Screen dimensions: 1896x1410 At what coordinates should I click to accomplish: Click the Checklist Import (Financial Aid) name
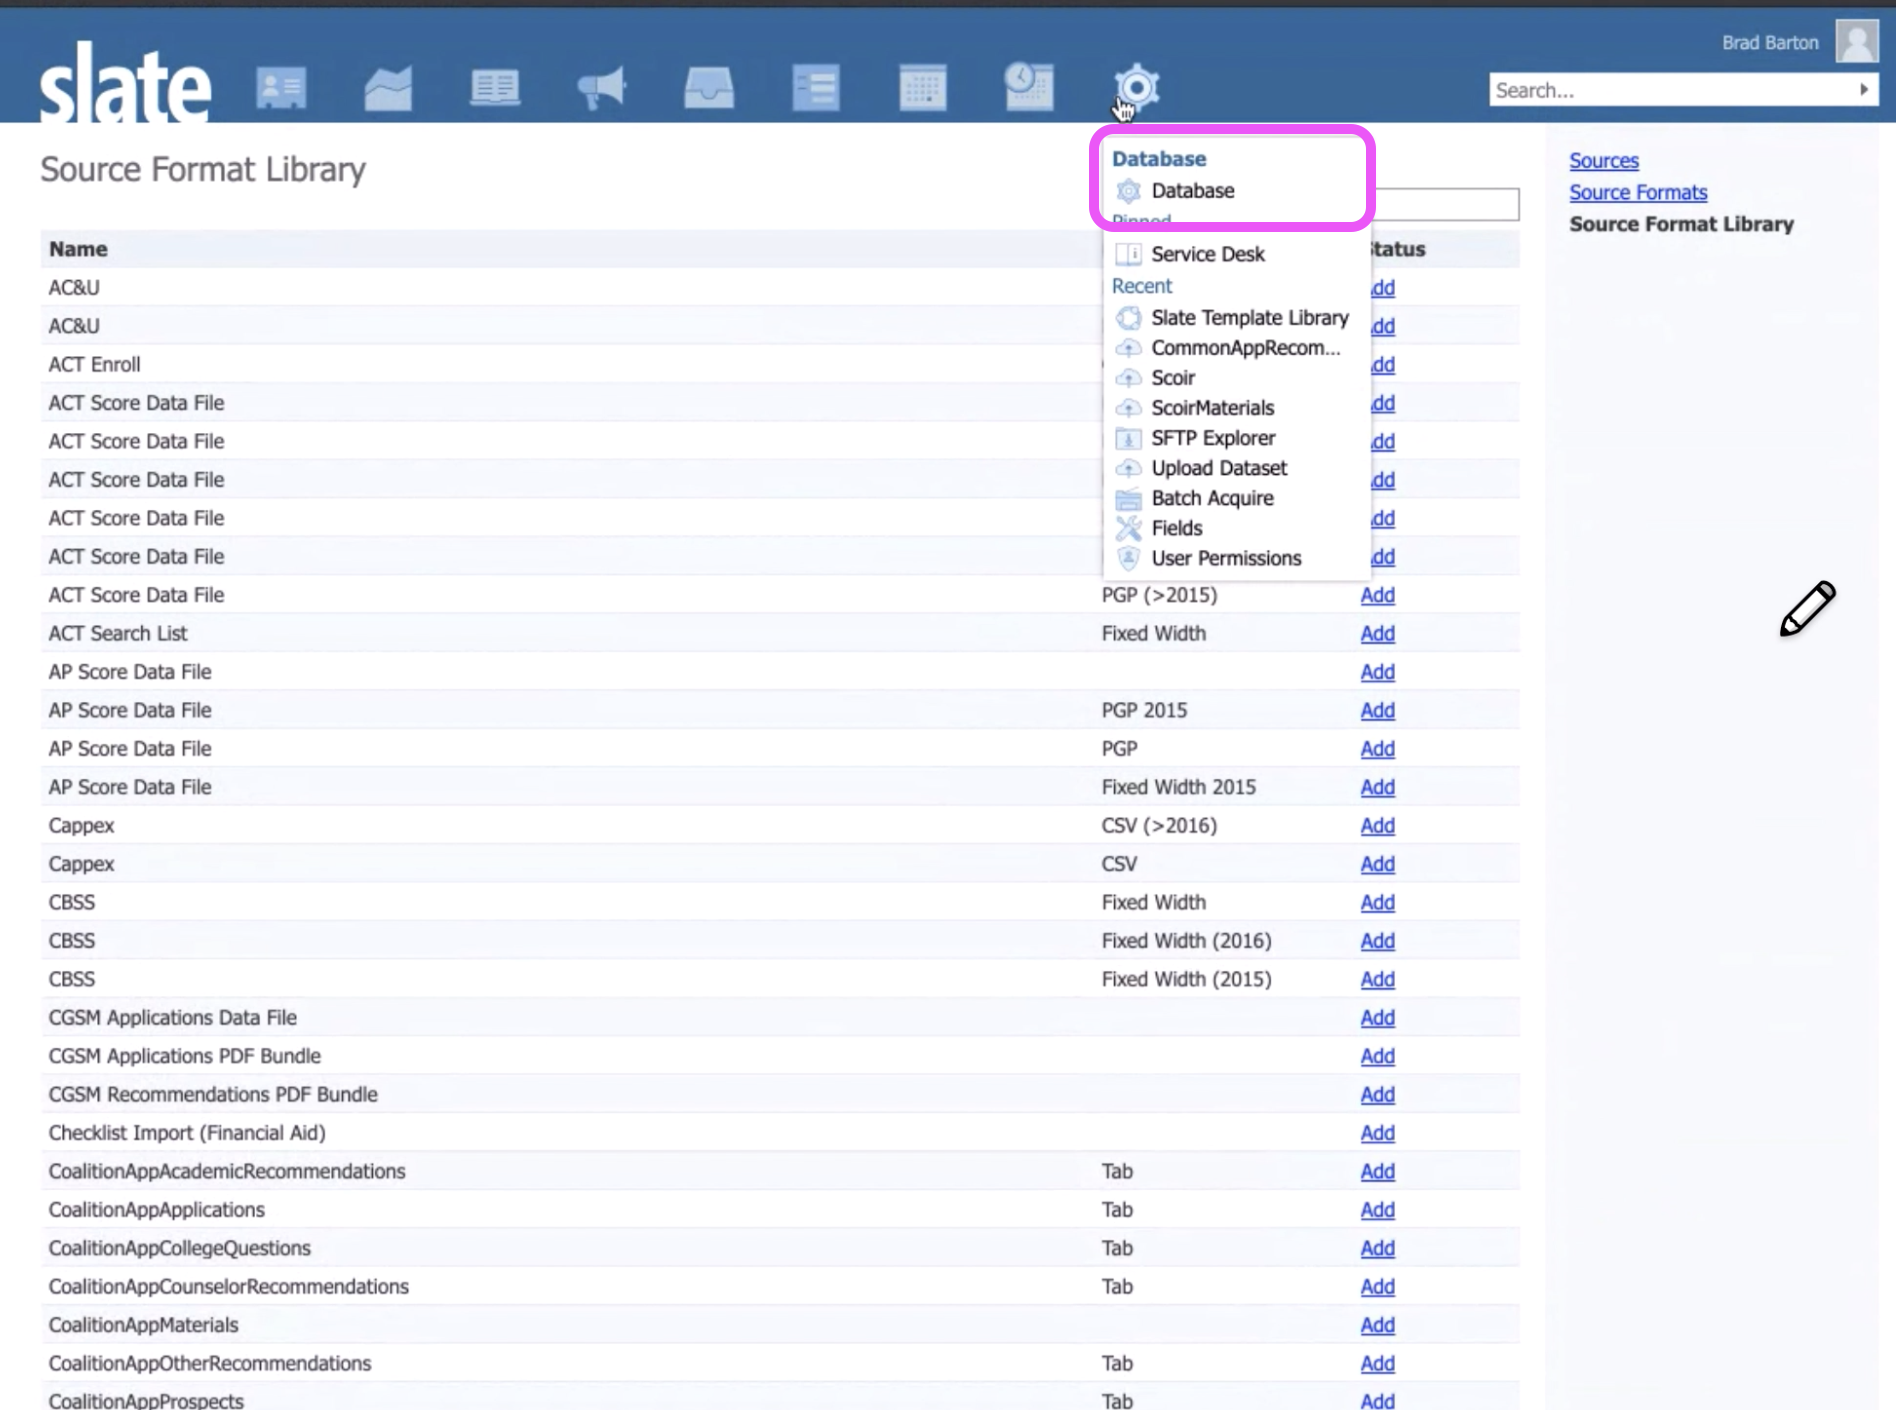pyautogui.click(x=187, y=1133)
